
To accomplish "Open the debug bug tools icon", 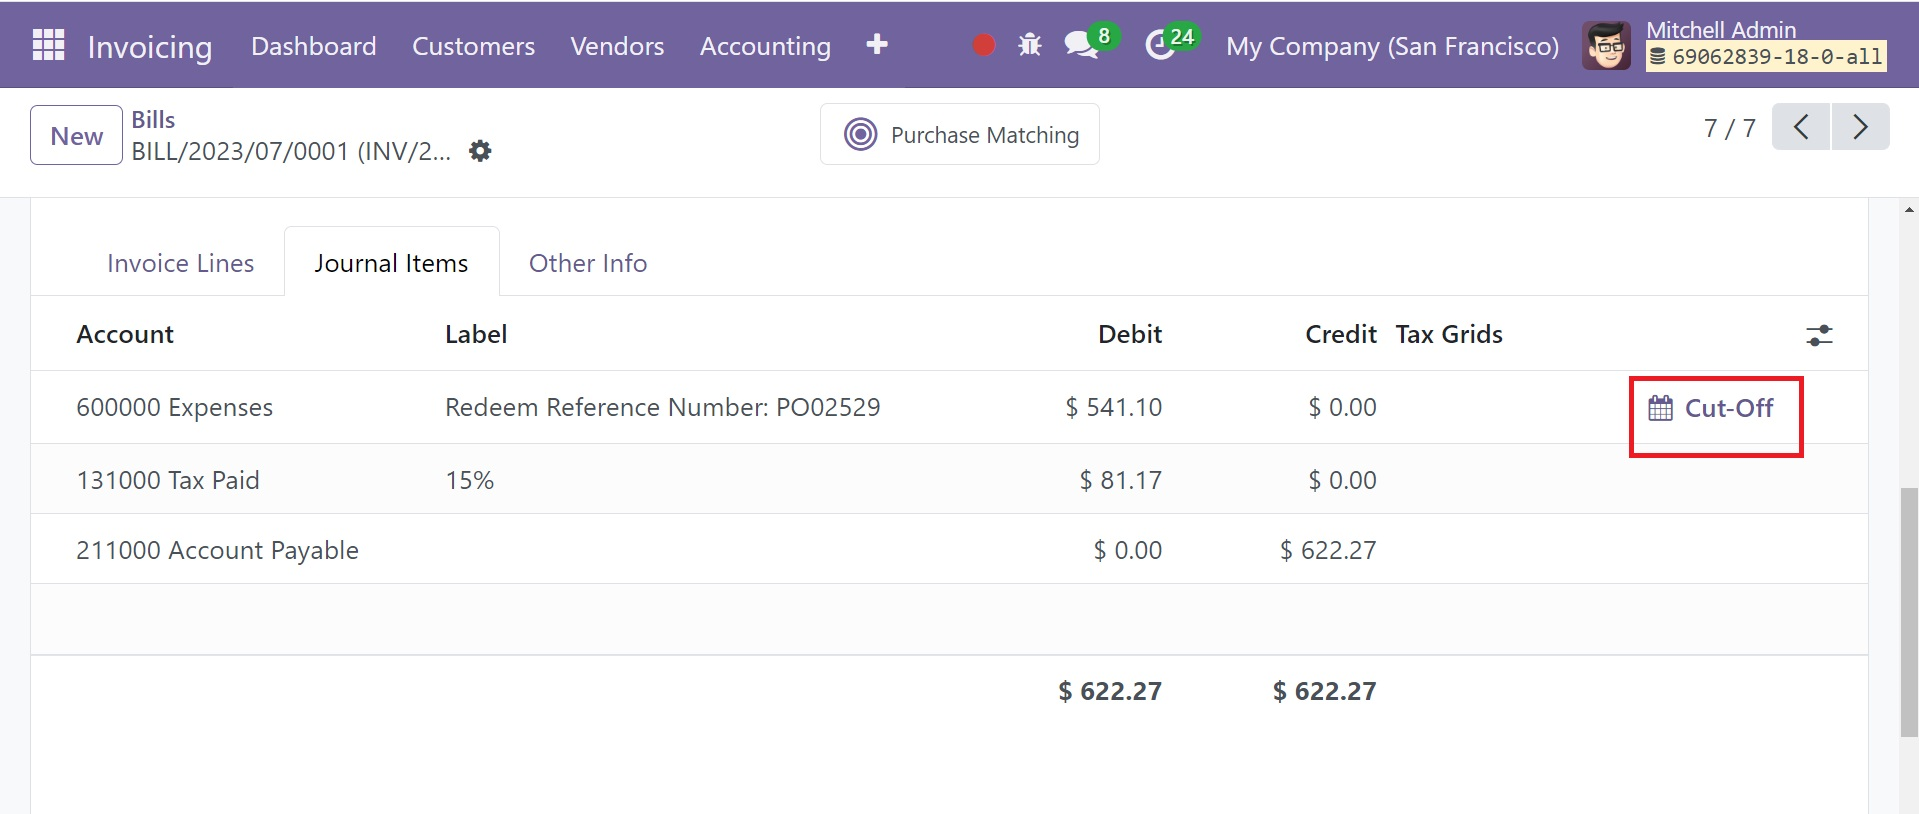I will pos(1029,45).
